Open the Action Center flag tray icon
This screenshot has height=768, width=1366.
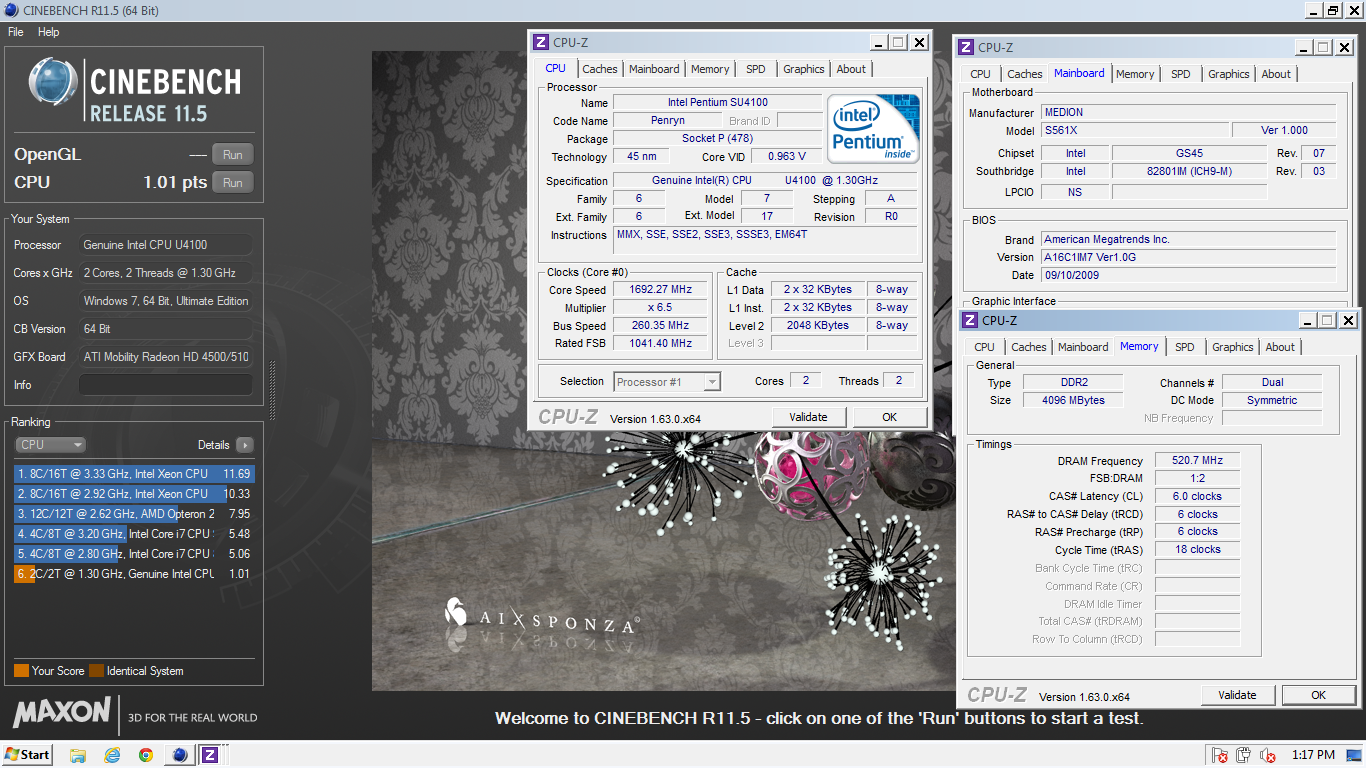1220,755
